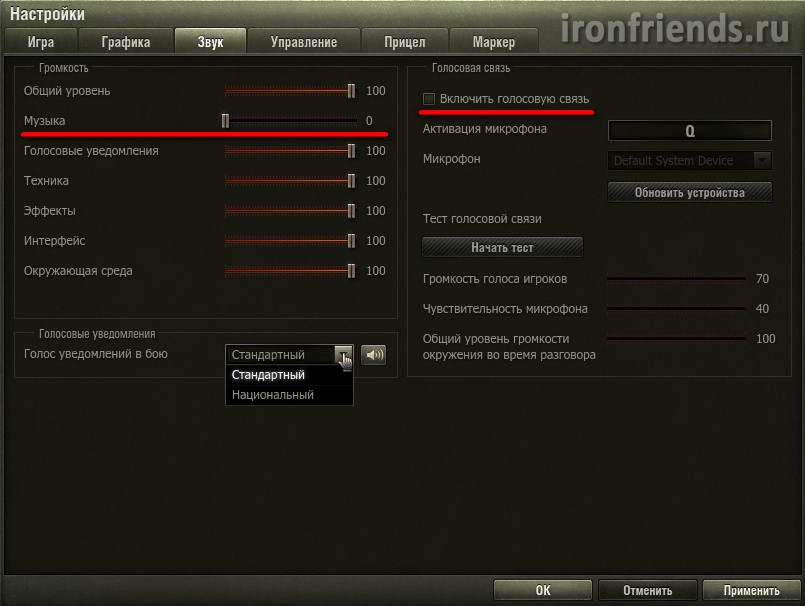Switch to the Графика tab
The height and width of the screenshot is (606, 805).
tap(126, 42)
